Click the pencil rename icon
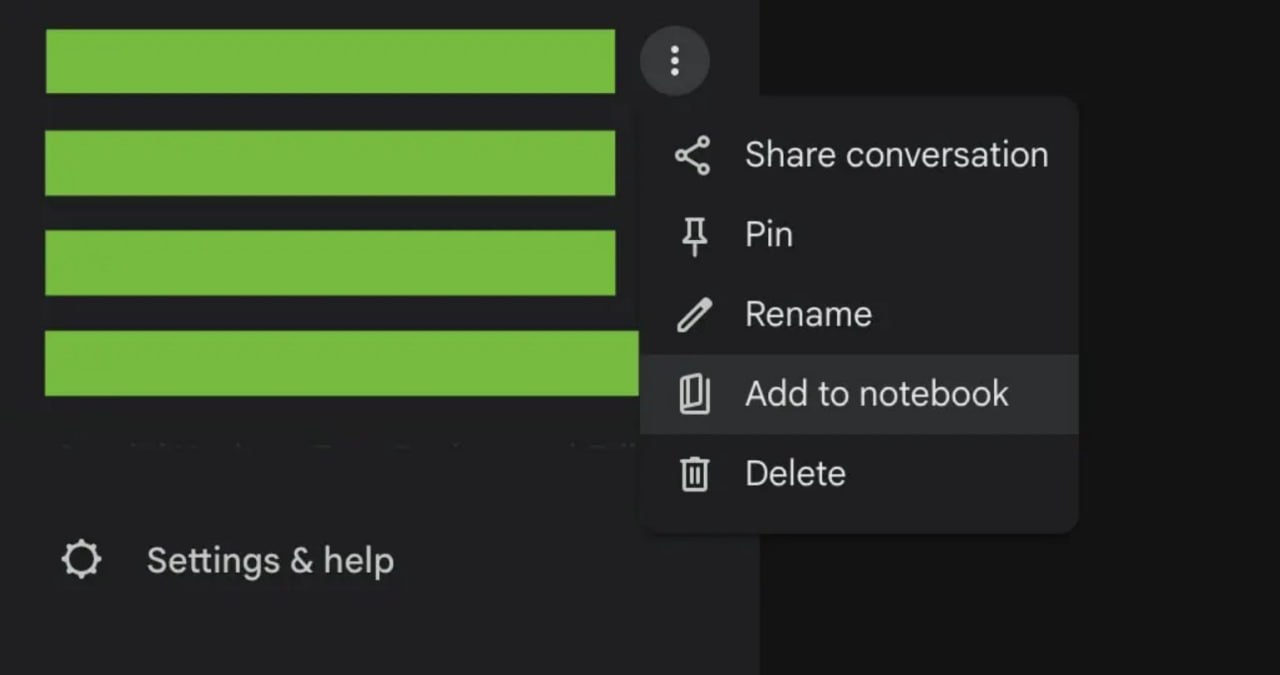The height and width of the screenshot is (675, 1280). [x=694, y=315]
